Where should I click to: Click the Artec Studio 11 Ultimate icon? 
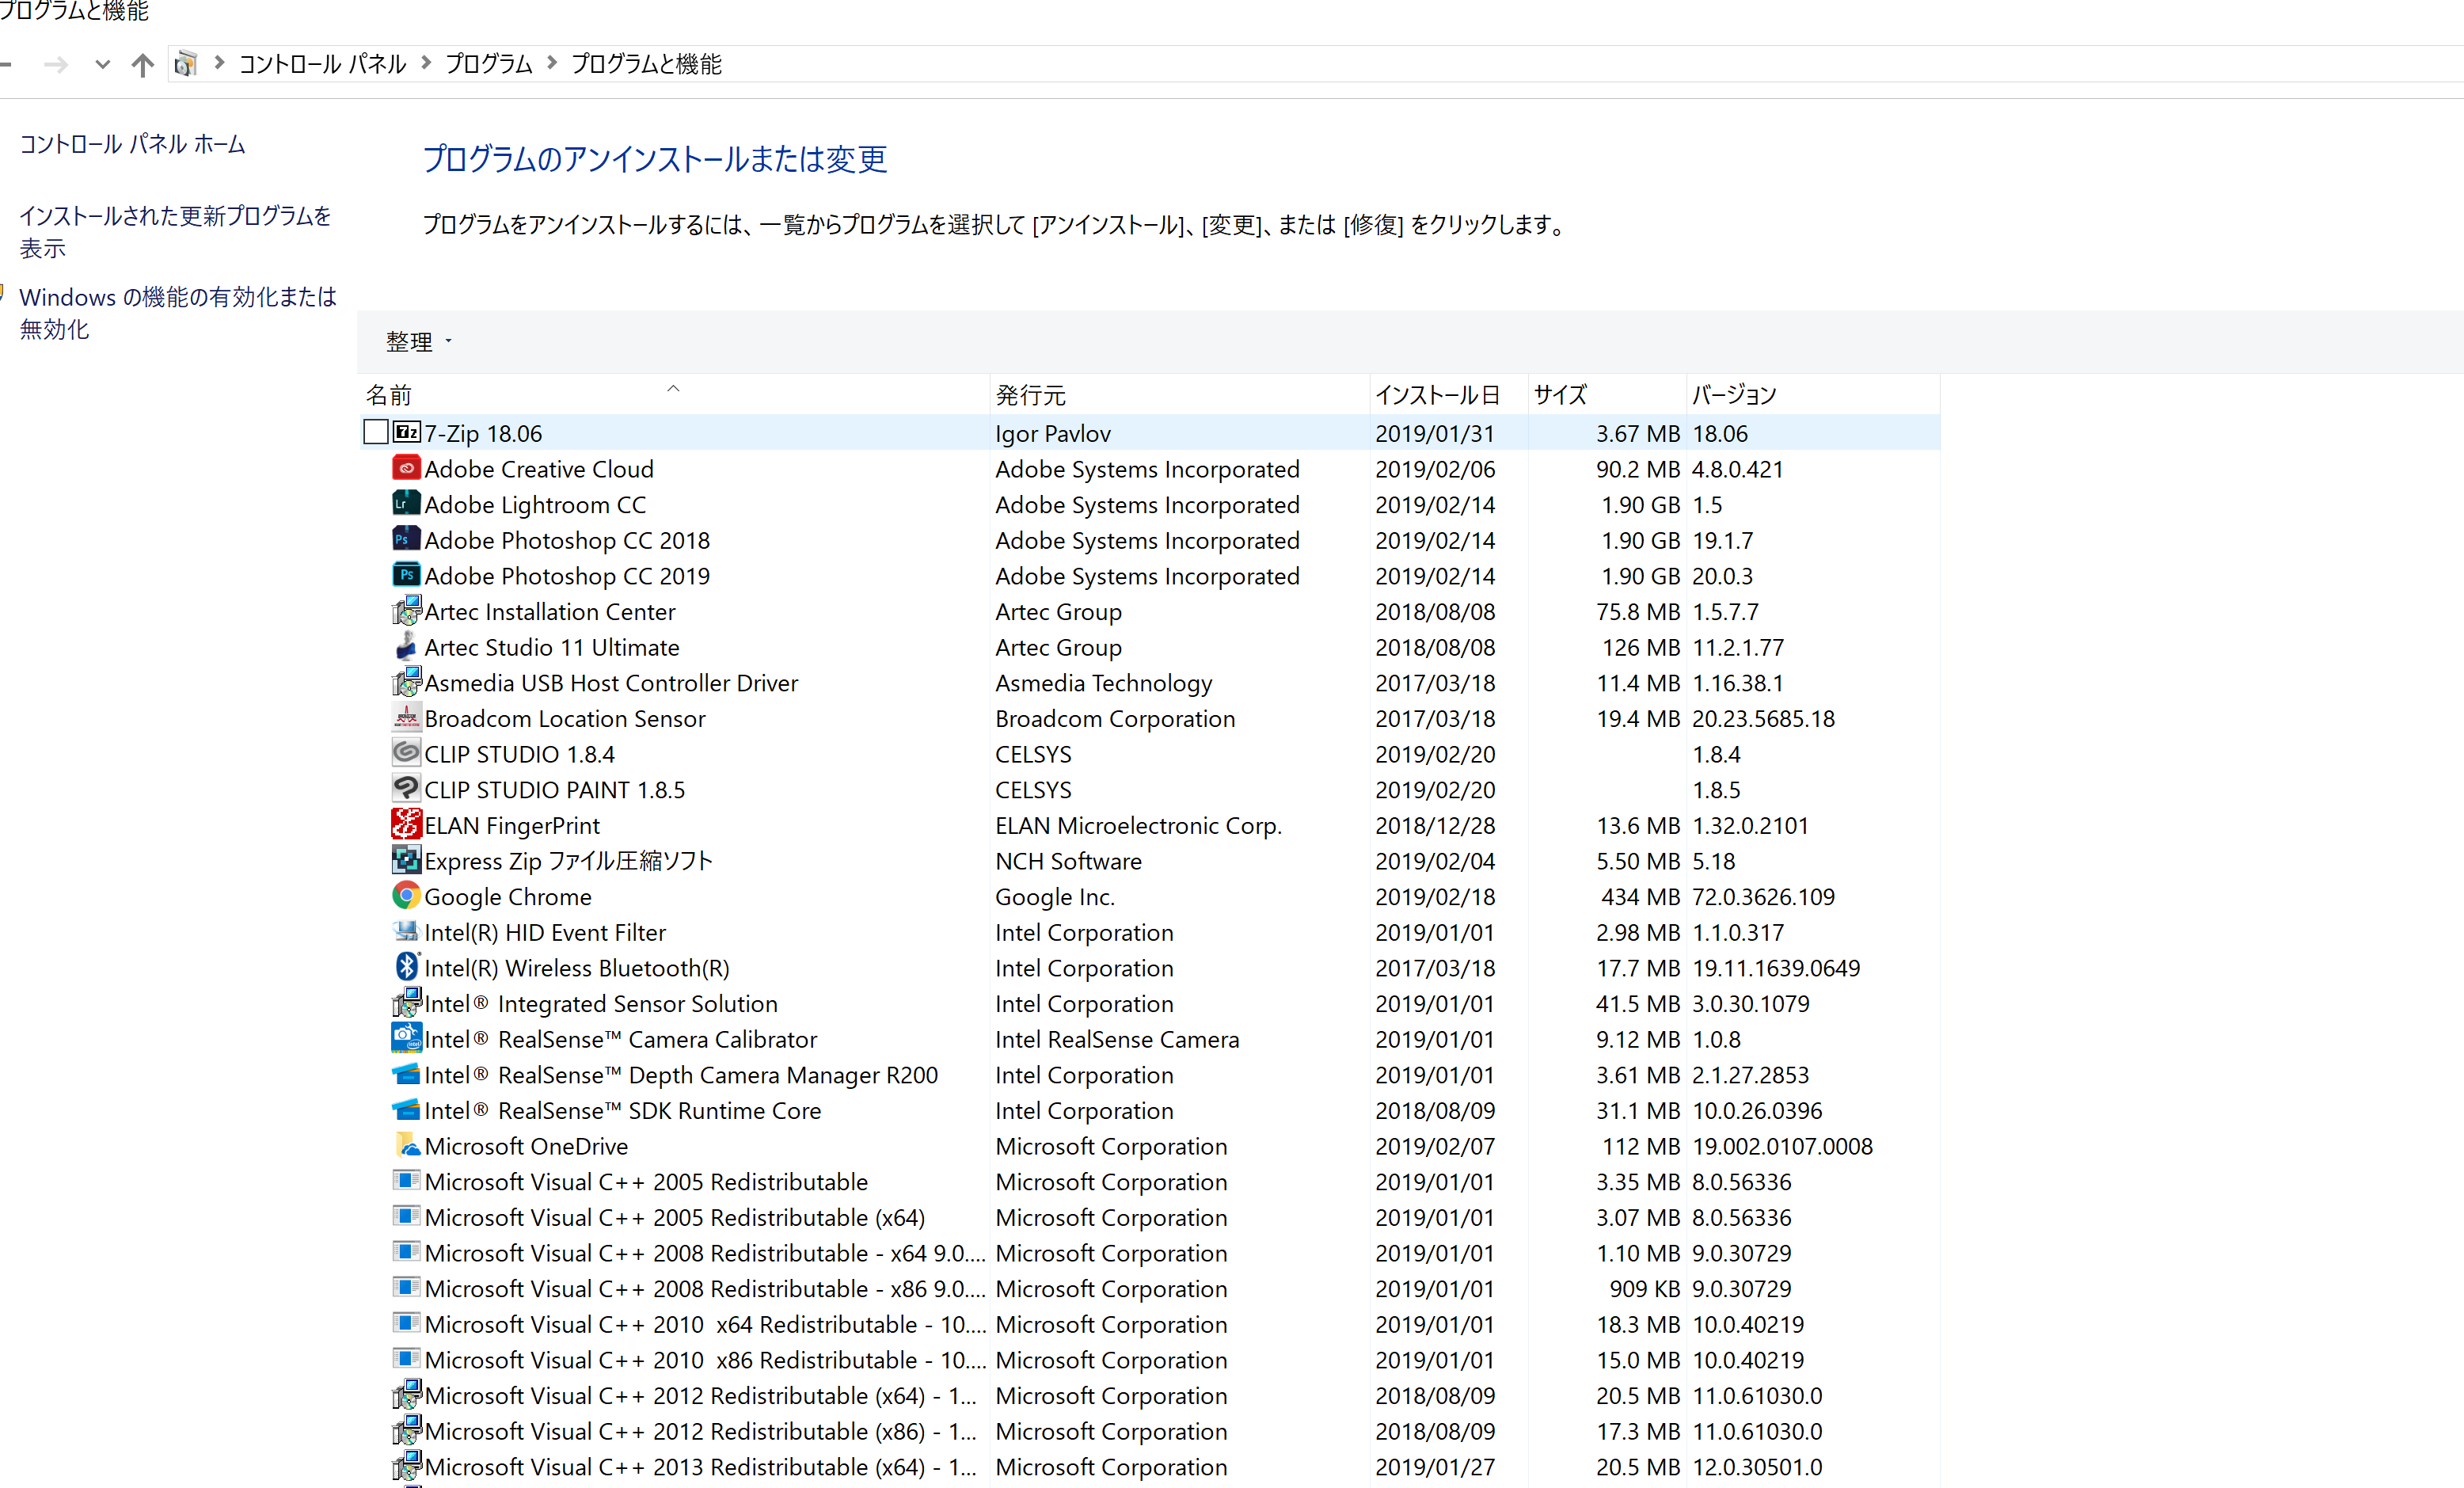(406, 647)
